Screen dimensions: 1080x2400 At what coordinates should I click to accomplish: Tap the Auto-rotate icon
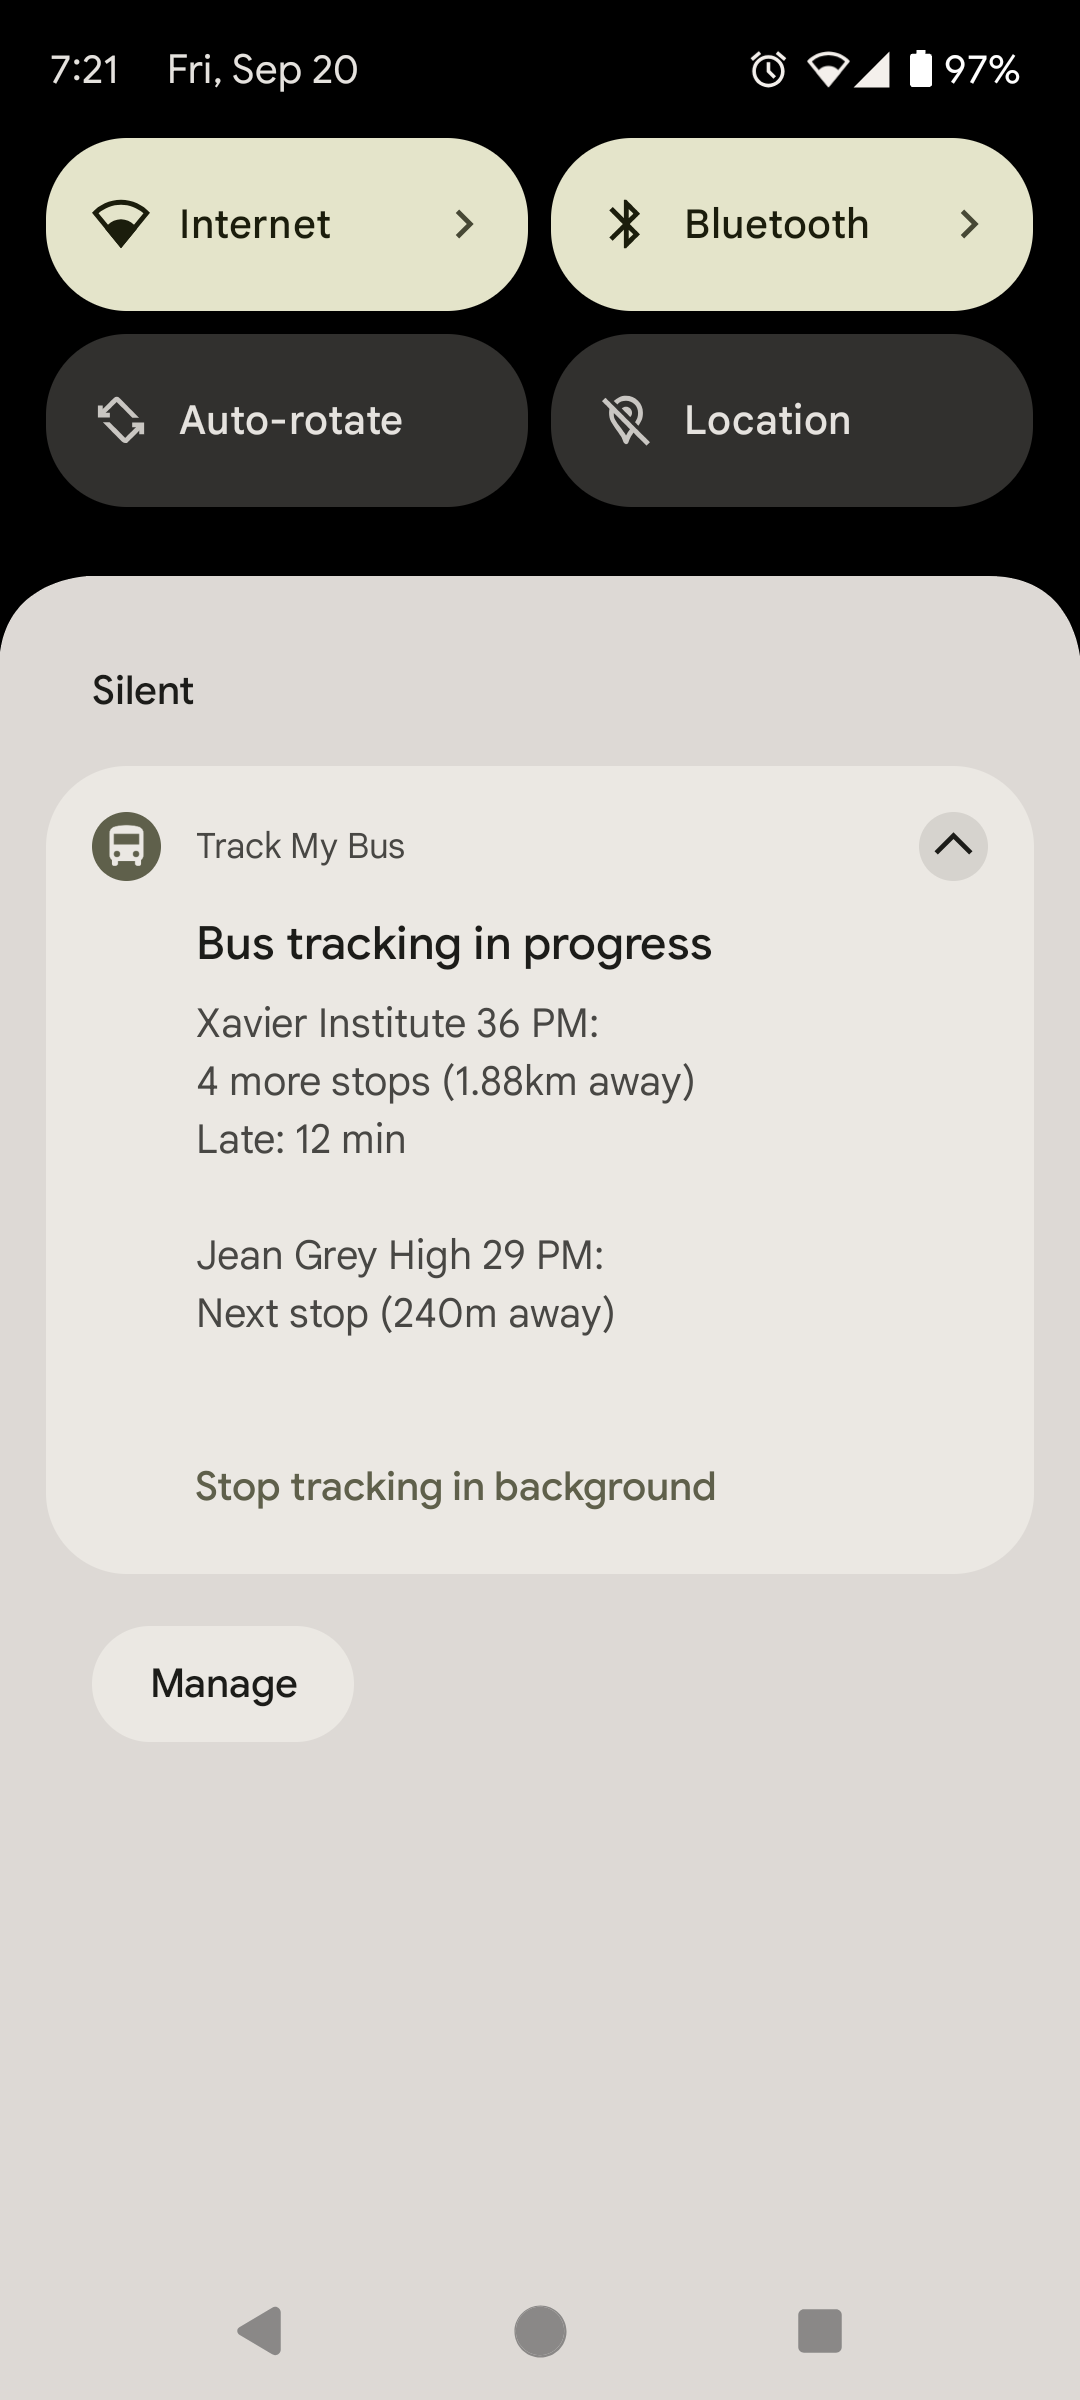pyautogui.click(x=120, y=420)
